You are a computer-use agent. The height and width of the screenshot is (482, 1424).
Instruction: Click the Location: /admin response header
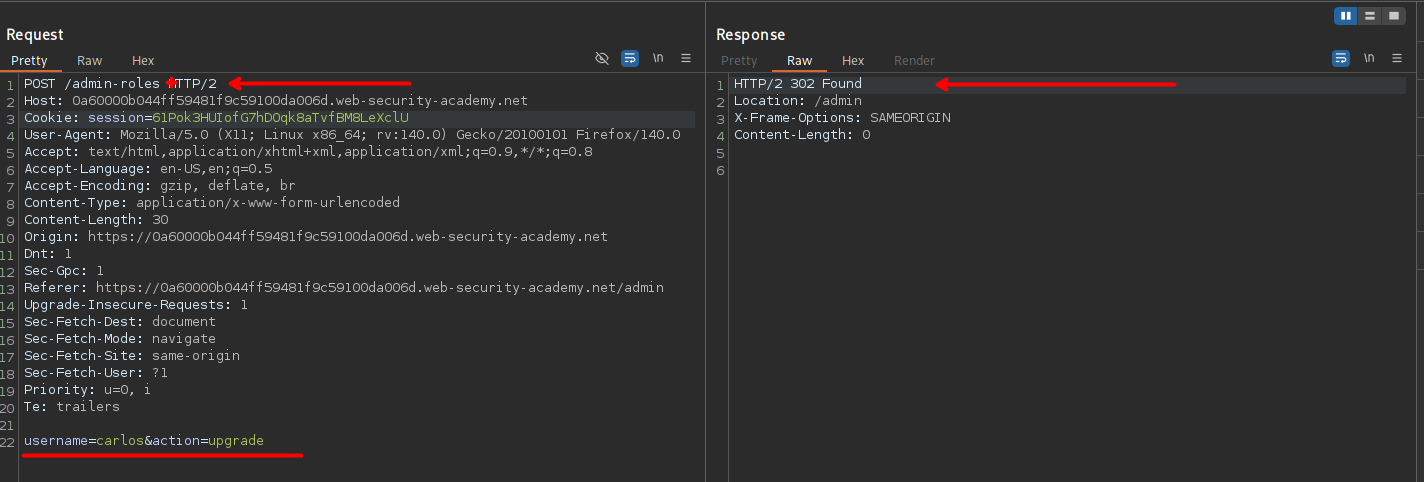pos(797,101)
